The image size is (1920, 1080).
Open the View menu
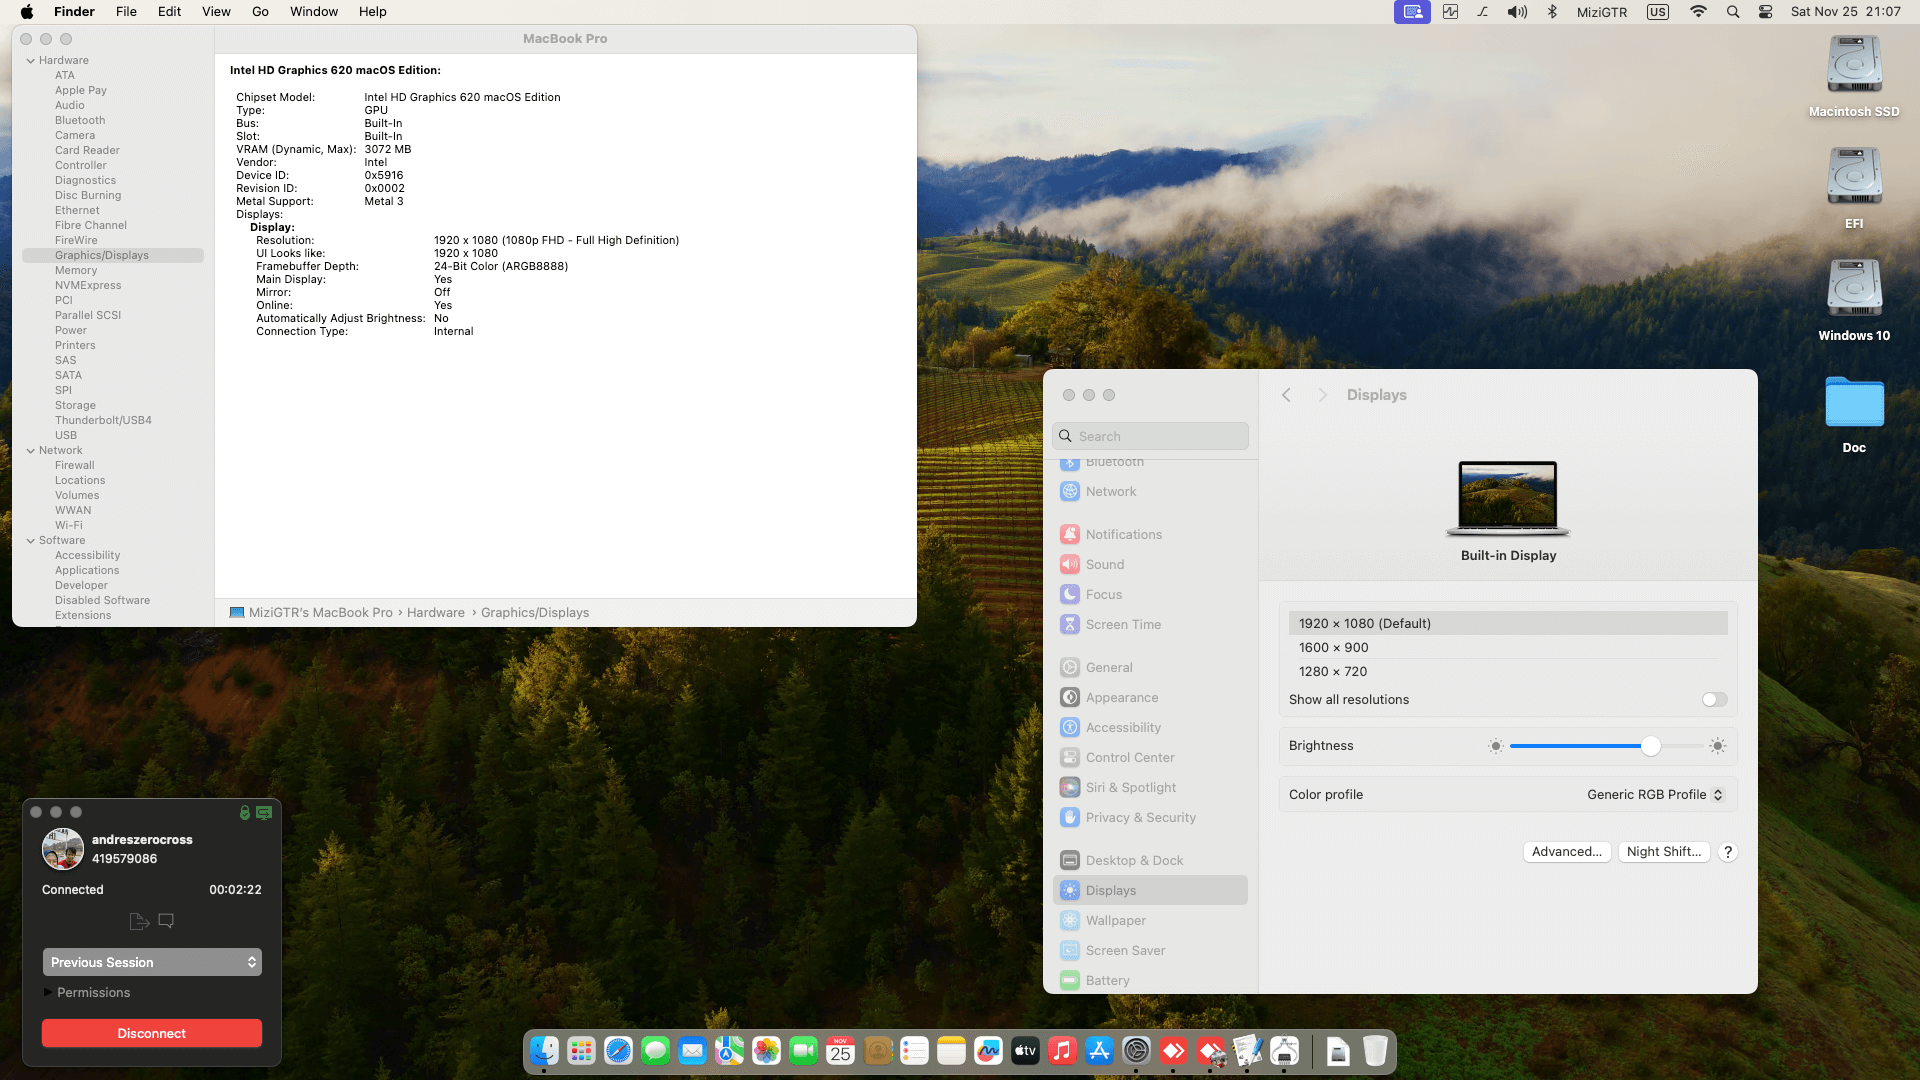coord(216,12)
